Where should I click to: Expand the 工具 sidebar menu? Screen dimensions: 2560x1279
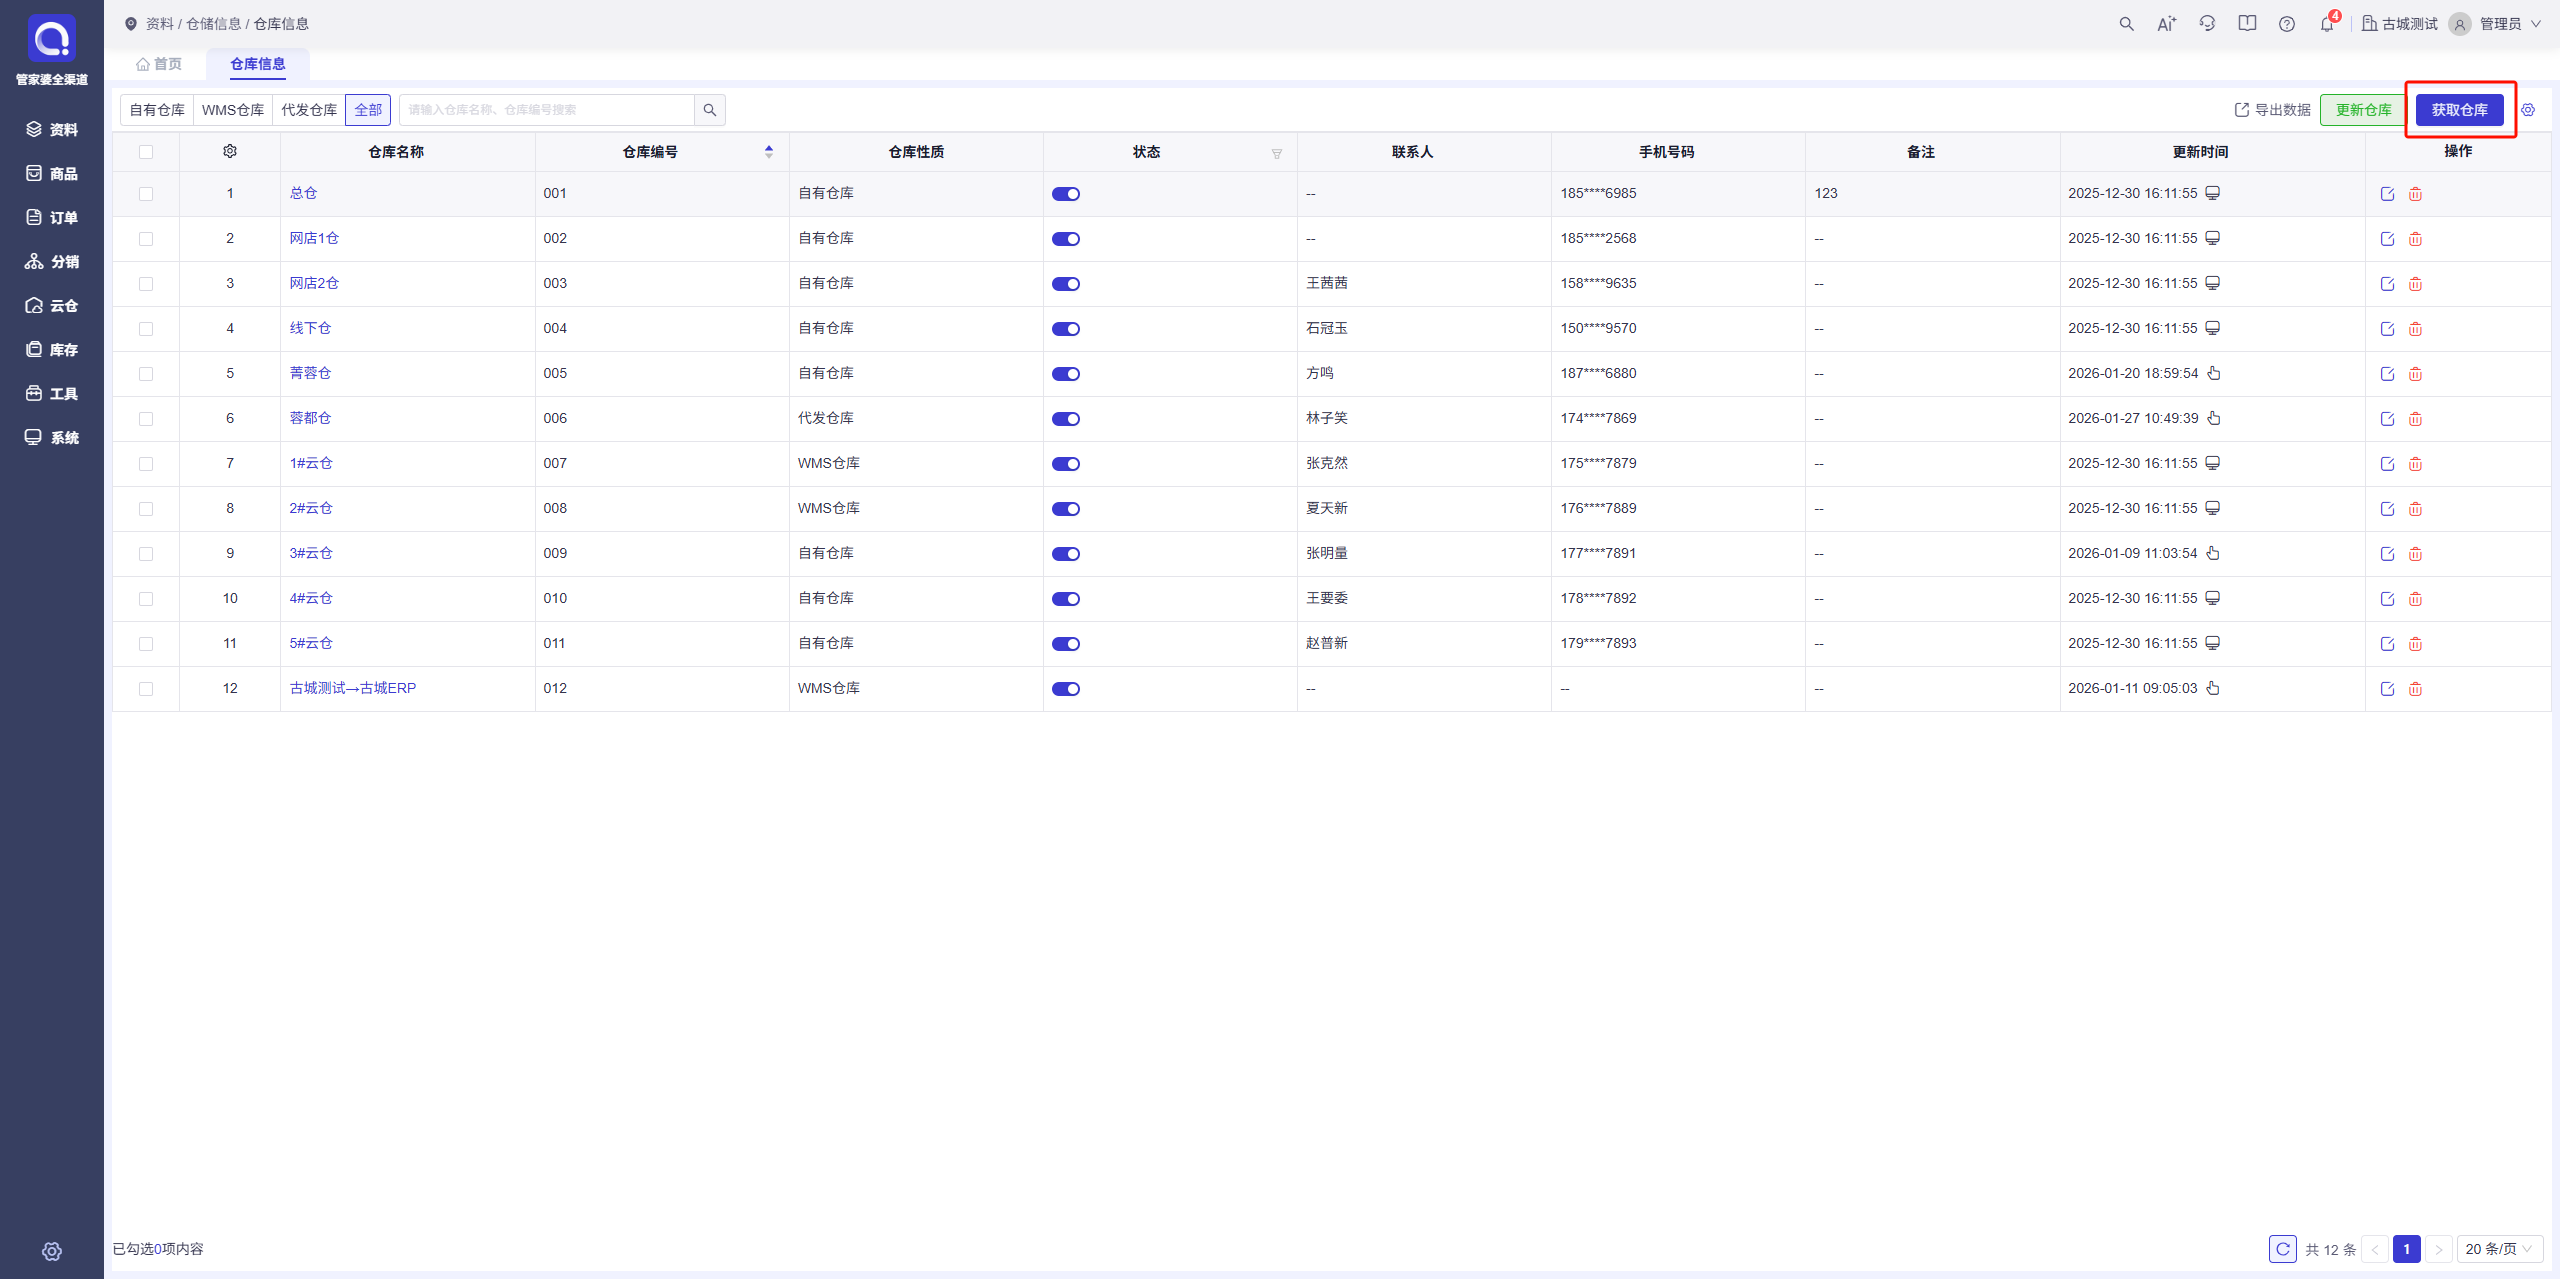pyautogui.click(x=52, y=393)
